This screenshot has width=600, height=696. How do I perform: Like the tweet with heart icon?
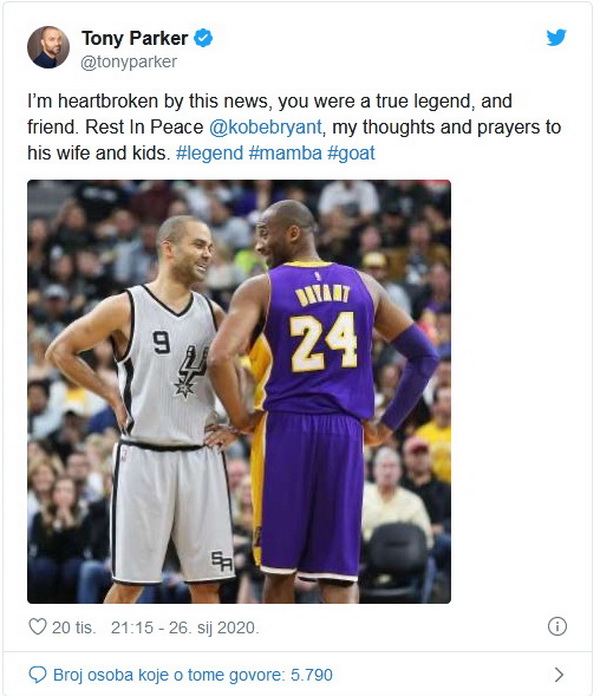point(37,627)
